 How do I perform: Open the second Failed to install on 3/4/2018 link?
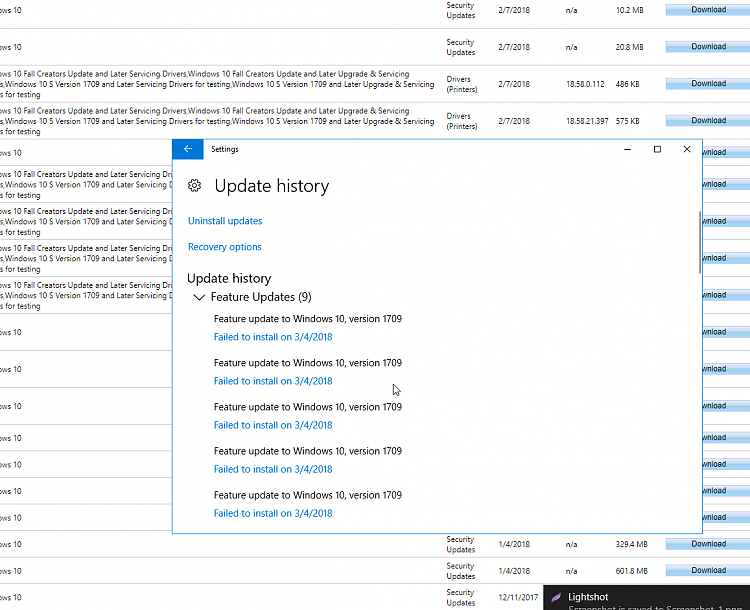tap(273, 381)
